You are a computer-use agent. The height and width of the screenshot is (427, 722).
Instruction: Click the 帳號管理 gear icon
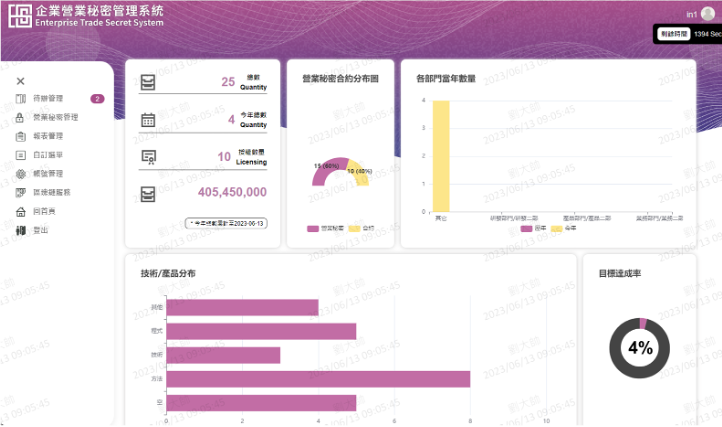point(21,174)
